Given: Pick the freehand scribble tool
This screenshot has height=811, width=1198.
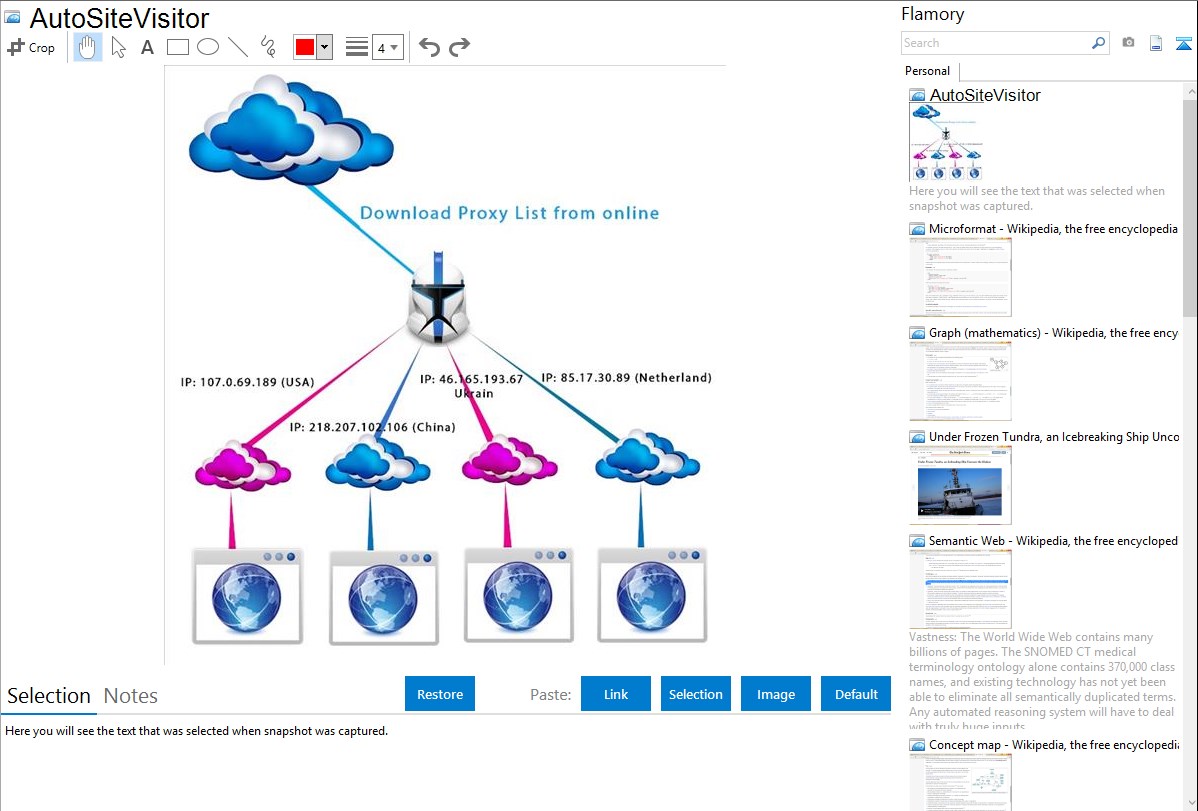Looking at the screenshot, I should click(268, 47).
